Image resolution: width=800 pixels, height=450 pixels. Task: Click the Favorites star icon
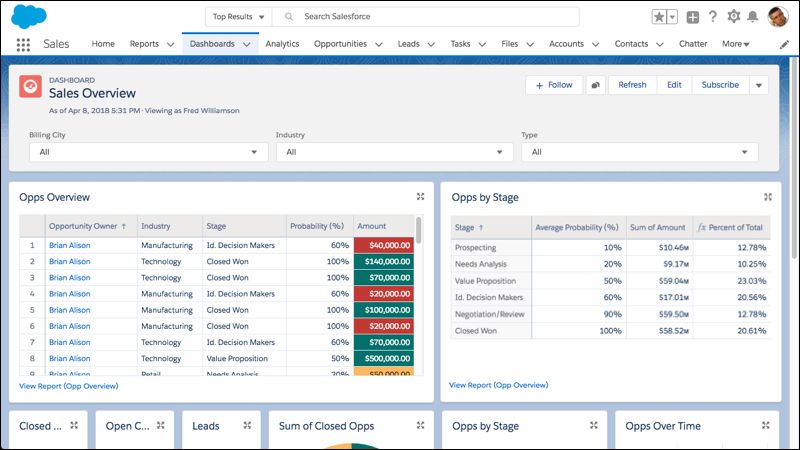(659, 17)
